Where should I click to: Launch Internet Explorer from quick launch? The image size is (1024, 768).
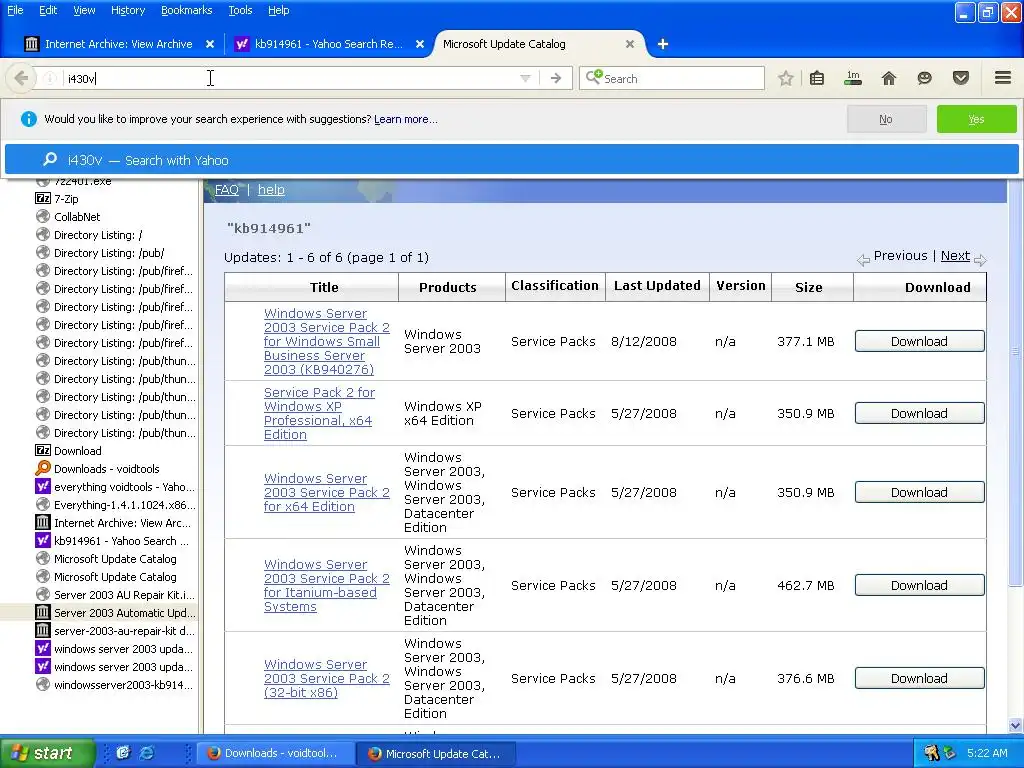(x=148, y=753)
